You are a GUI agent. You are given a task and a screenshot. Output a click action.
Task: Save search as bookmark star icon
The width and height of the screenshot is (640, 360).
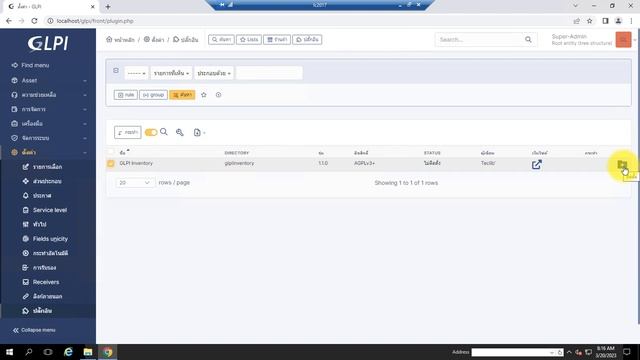point(204,95)
